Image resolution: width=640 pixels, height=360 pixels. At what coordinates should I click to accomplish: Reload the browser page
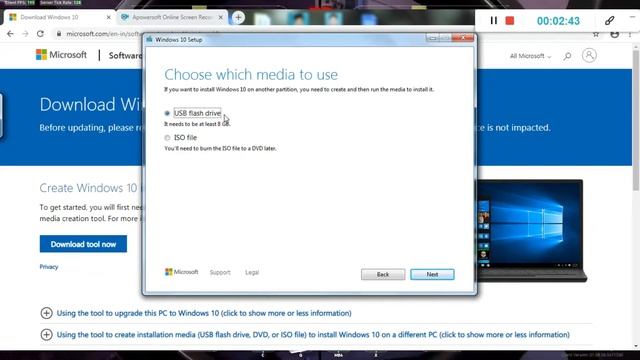pyautogui.click(x=40, y=34)
